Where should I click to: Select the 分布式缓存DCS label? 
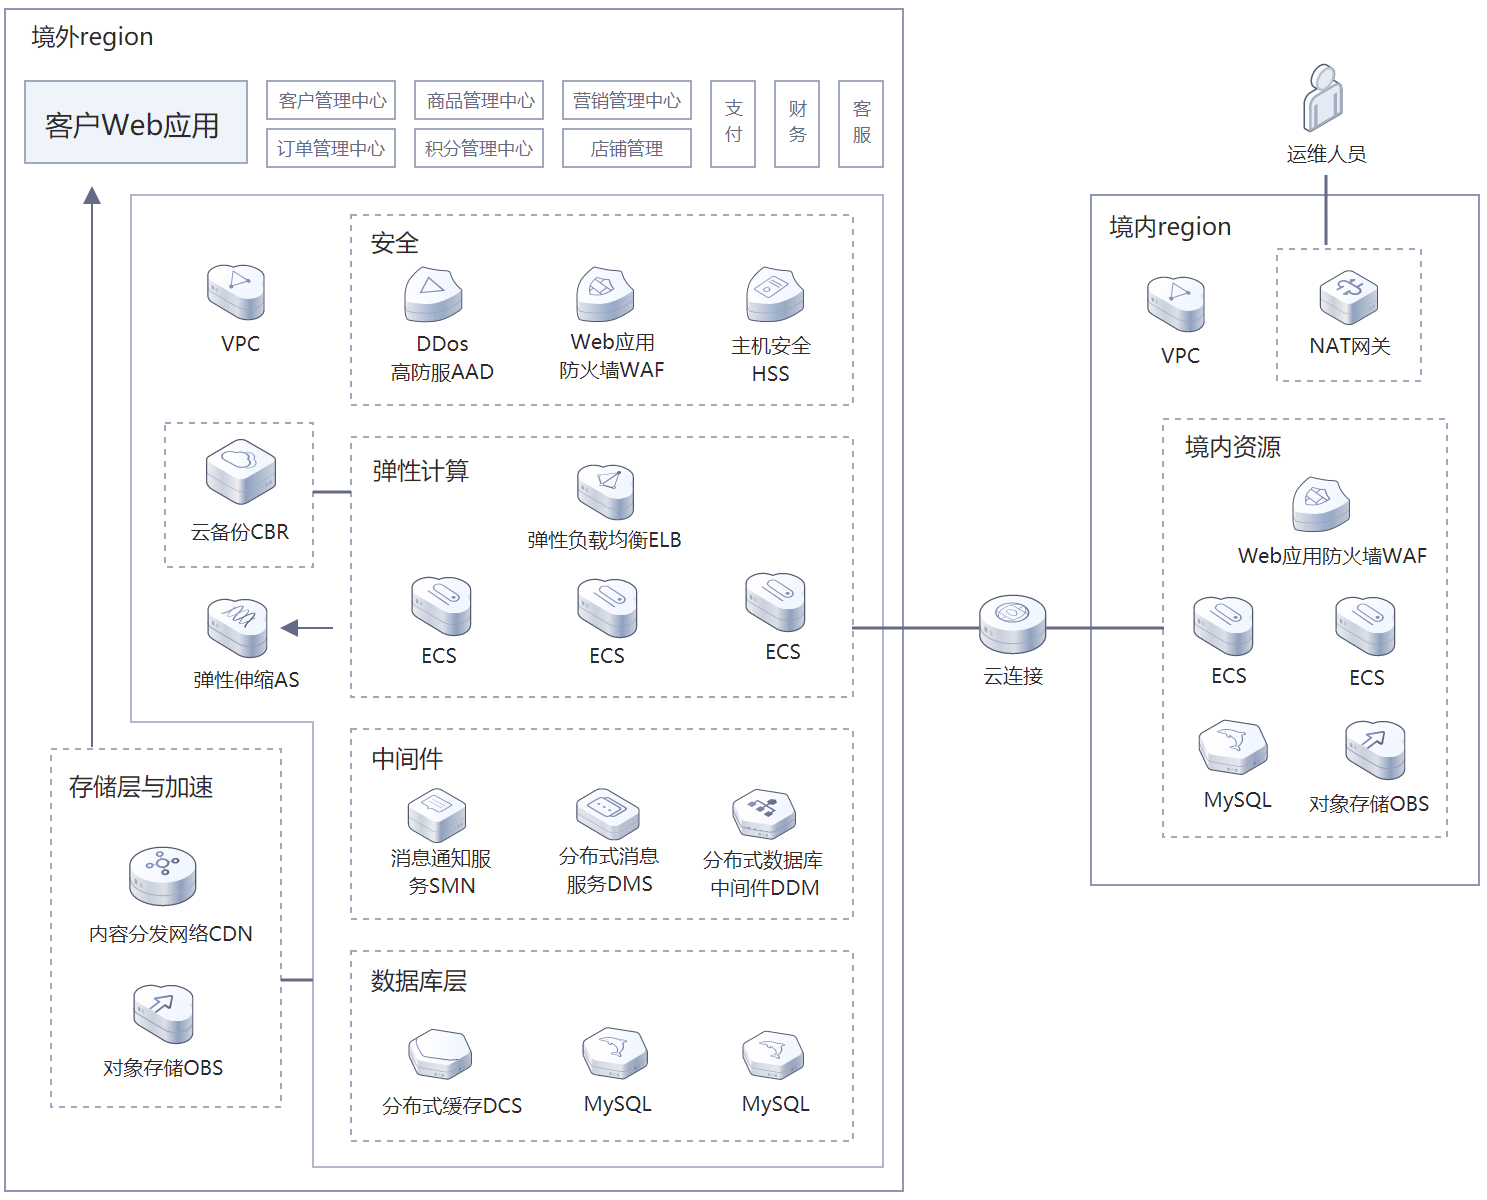click(x=452, y=1106)
